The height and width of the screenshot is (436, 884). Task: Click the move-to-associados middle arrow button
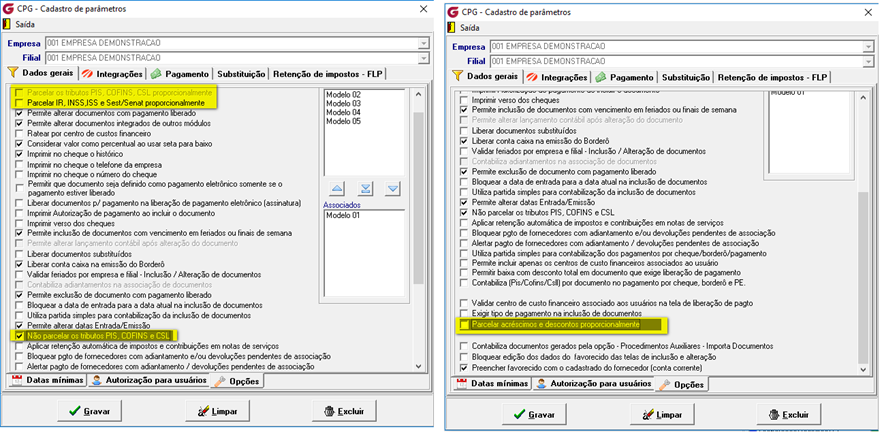point(365,188)
